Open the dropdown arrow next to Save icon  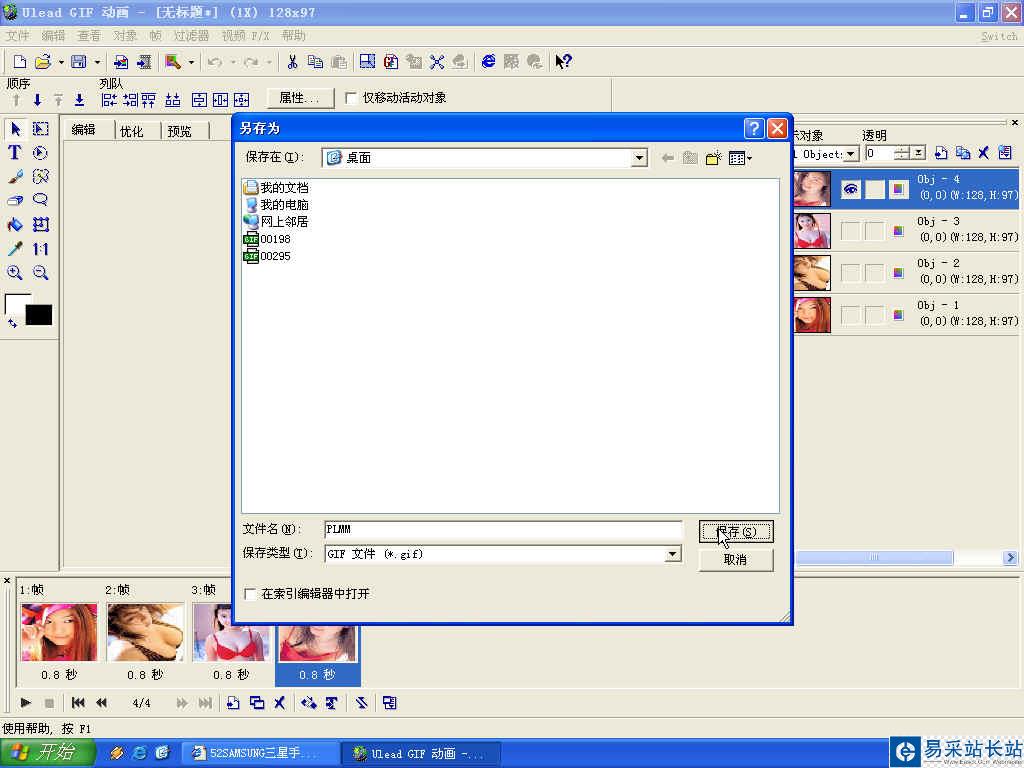97,63
